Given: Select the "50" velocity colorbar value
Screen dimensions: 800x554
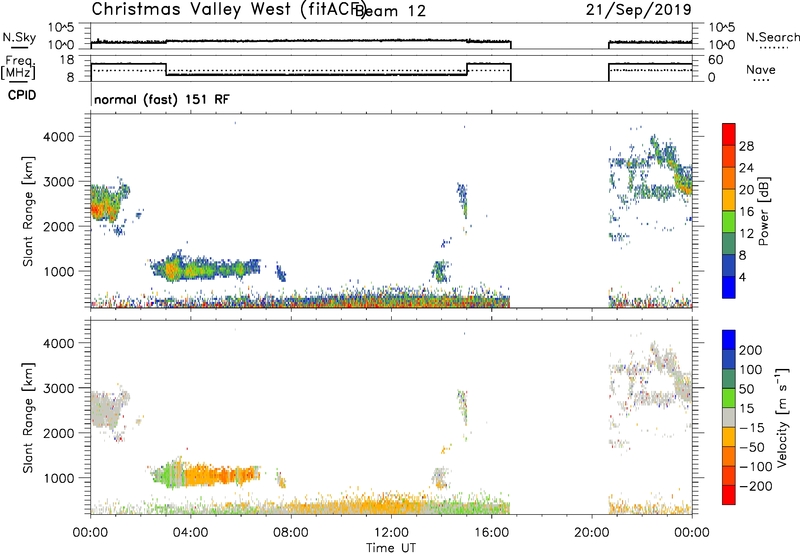Looking at the screenshot, I should 746,389.
